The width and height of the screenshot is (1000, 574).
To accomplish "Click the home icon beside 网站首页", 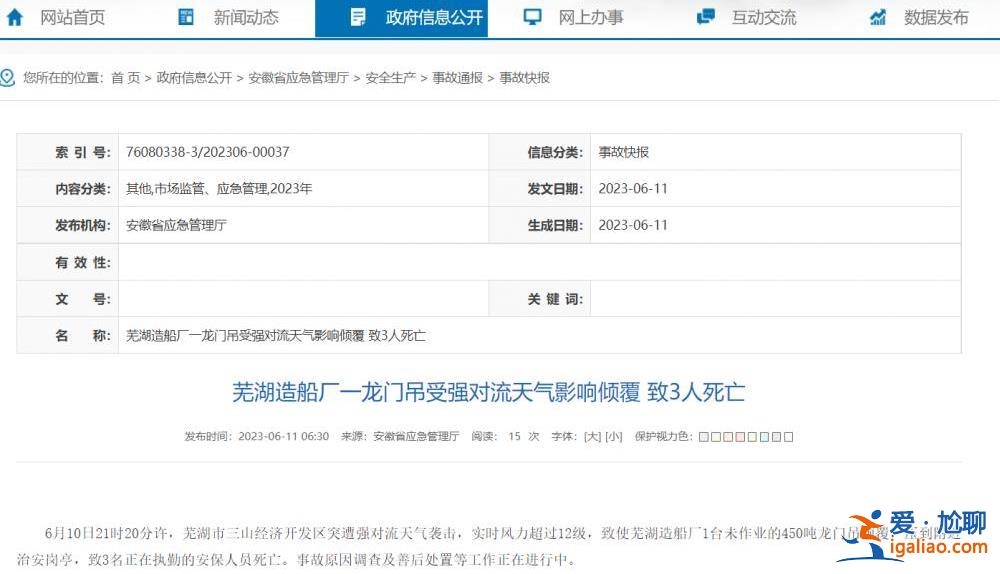I will [15, 17].
